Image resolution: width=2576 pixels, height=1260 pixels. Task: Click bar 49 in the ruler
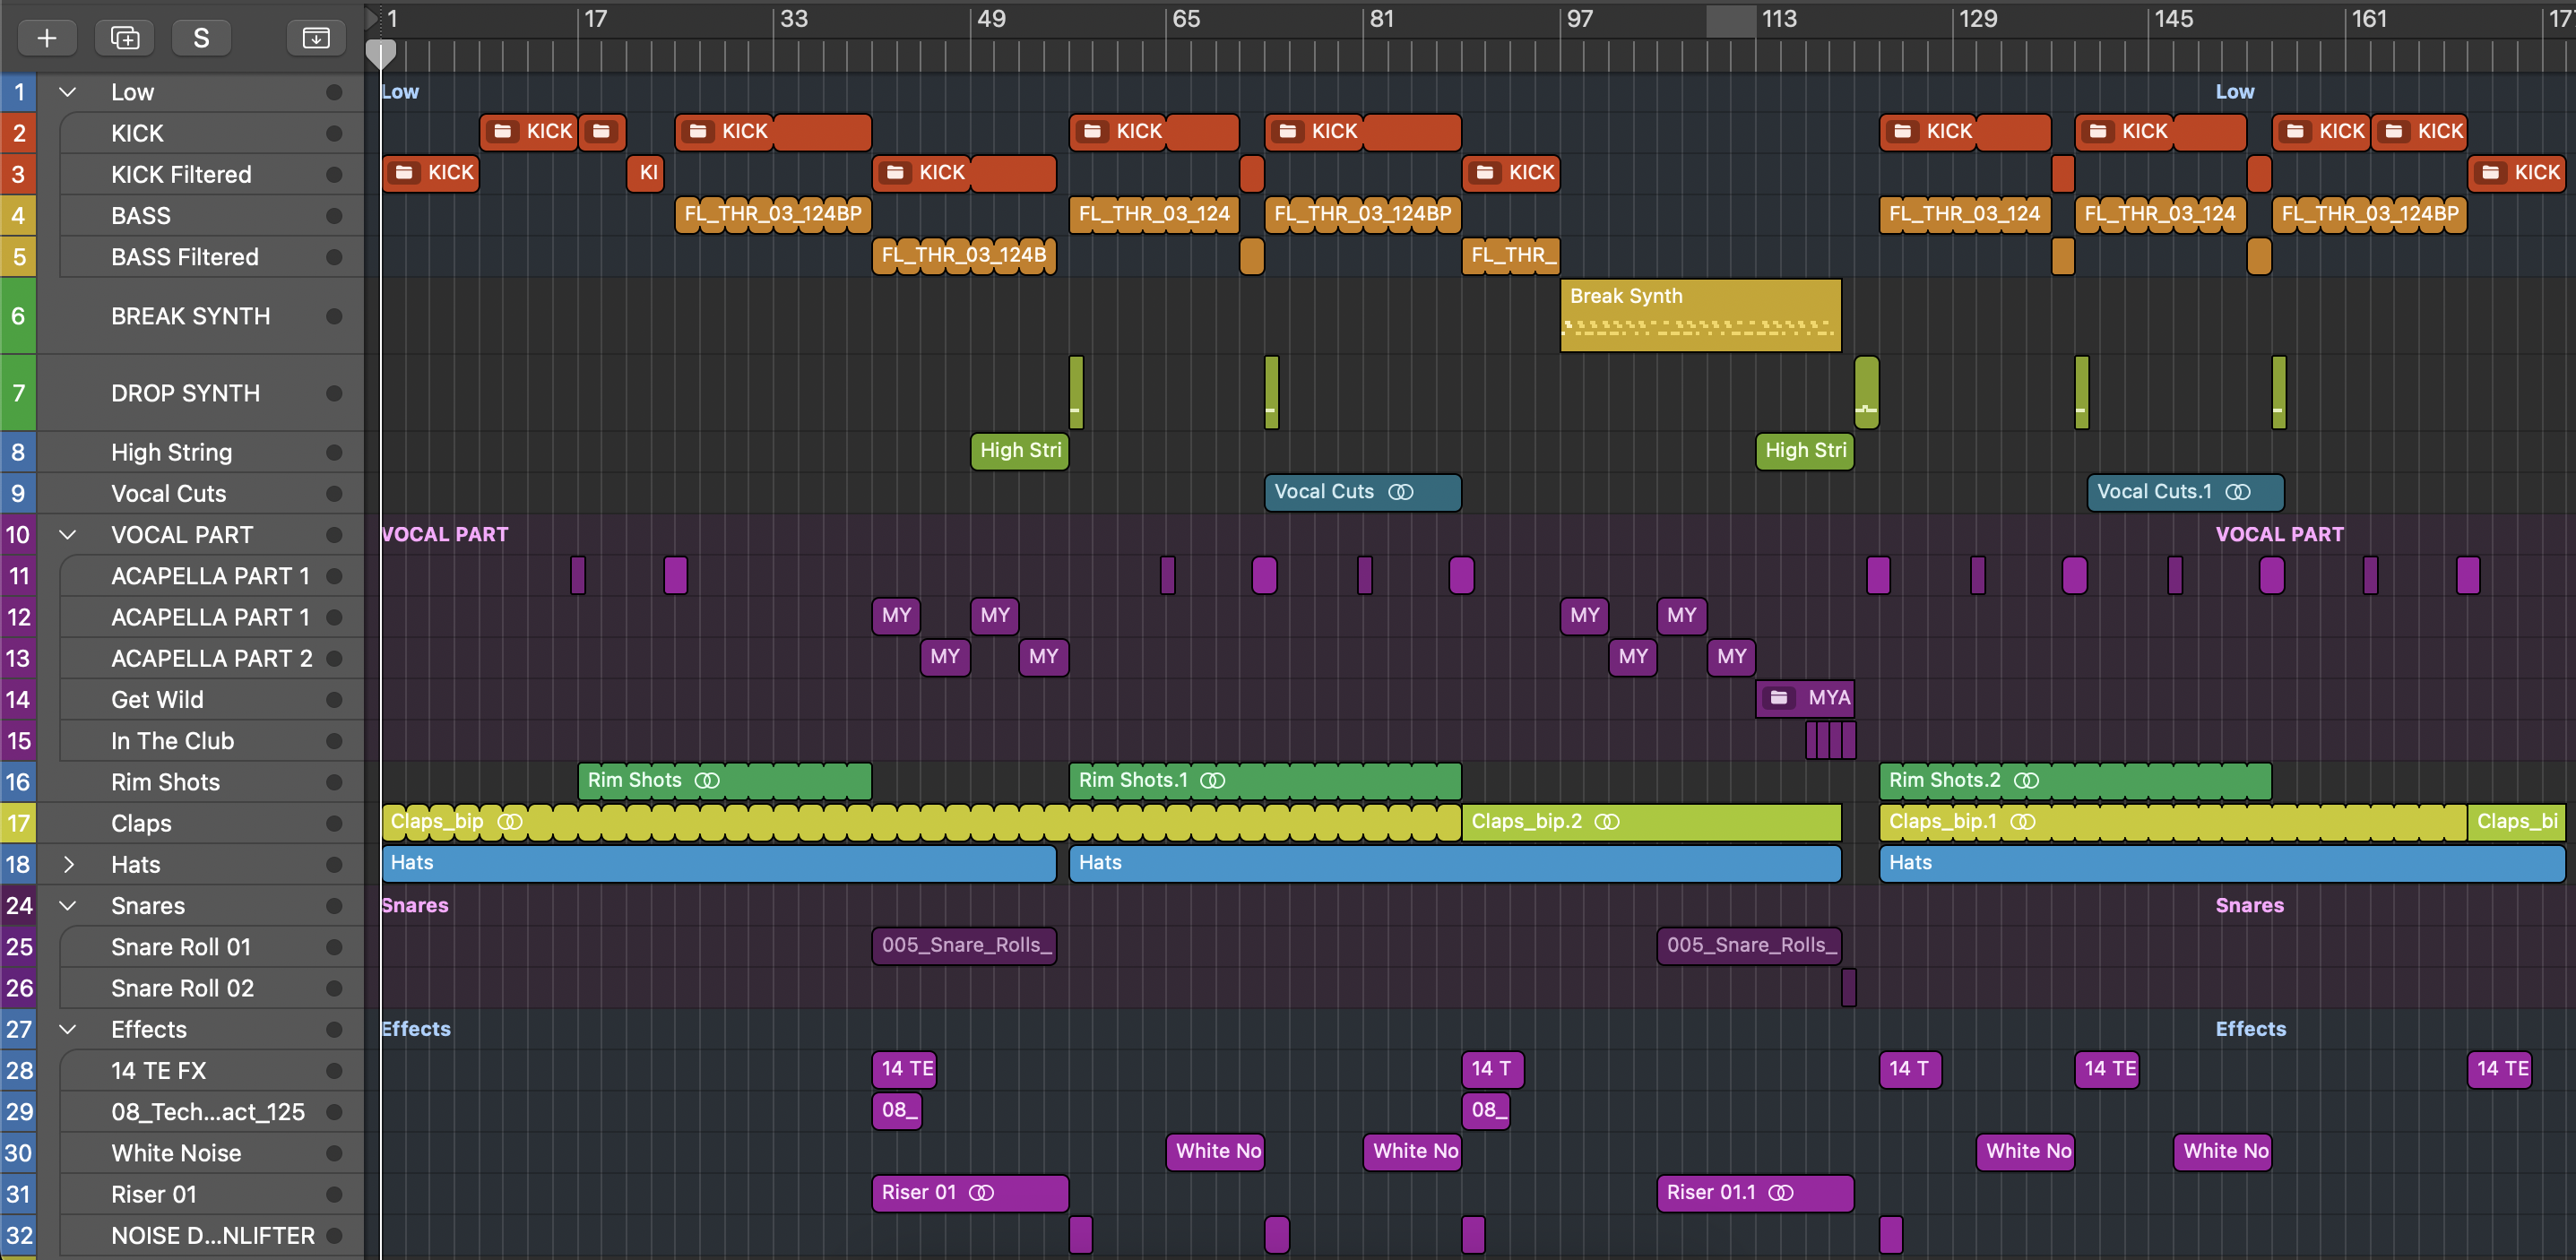point(990,19)
